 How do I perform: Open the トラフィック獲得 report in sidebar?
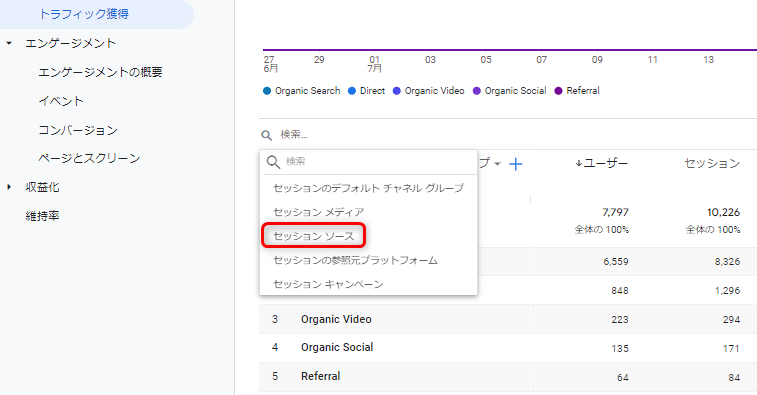tap(84, 14)
